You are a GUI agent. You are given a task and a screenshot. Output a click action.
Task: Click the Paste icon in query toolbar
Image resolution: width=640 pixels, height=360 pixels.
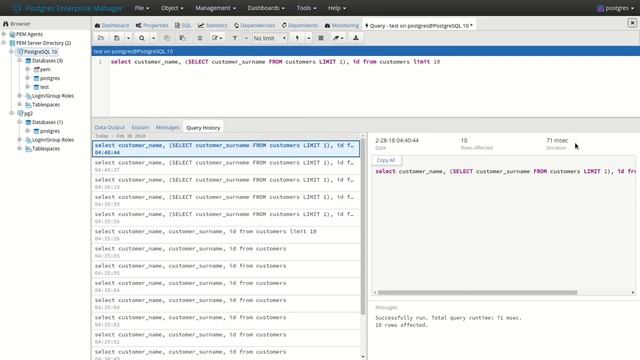click(x=182, y=38)
